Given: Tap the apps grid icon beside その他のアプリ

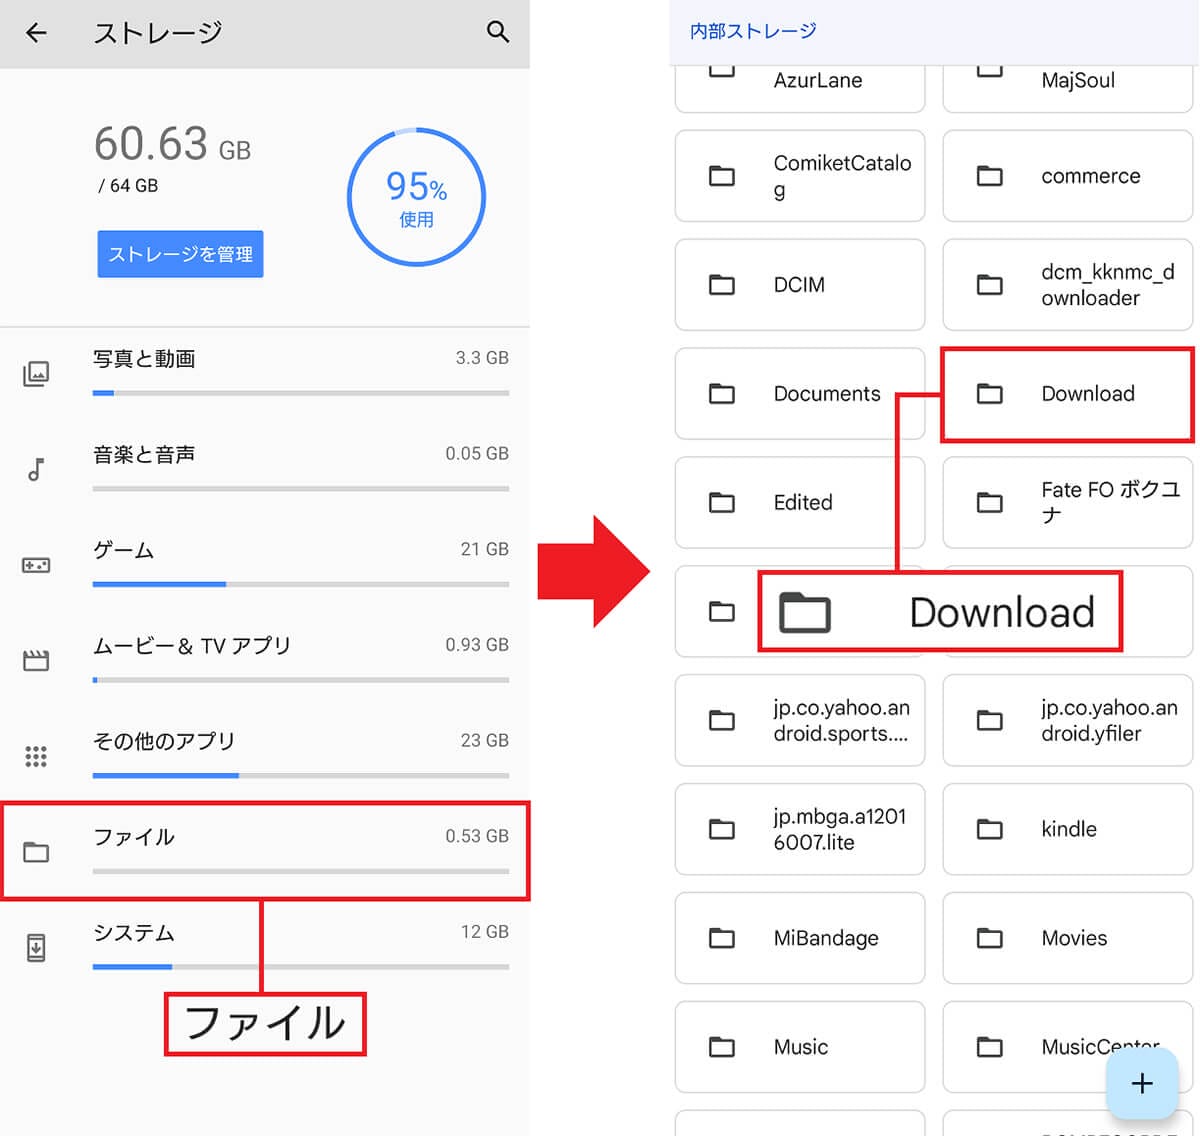Looking at the screenshot, I should click(36, 756).
